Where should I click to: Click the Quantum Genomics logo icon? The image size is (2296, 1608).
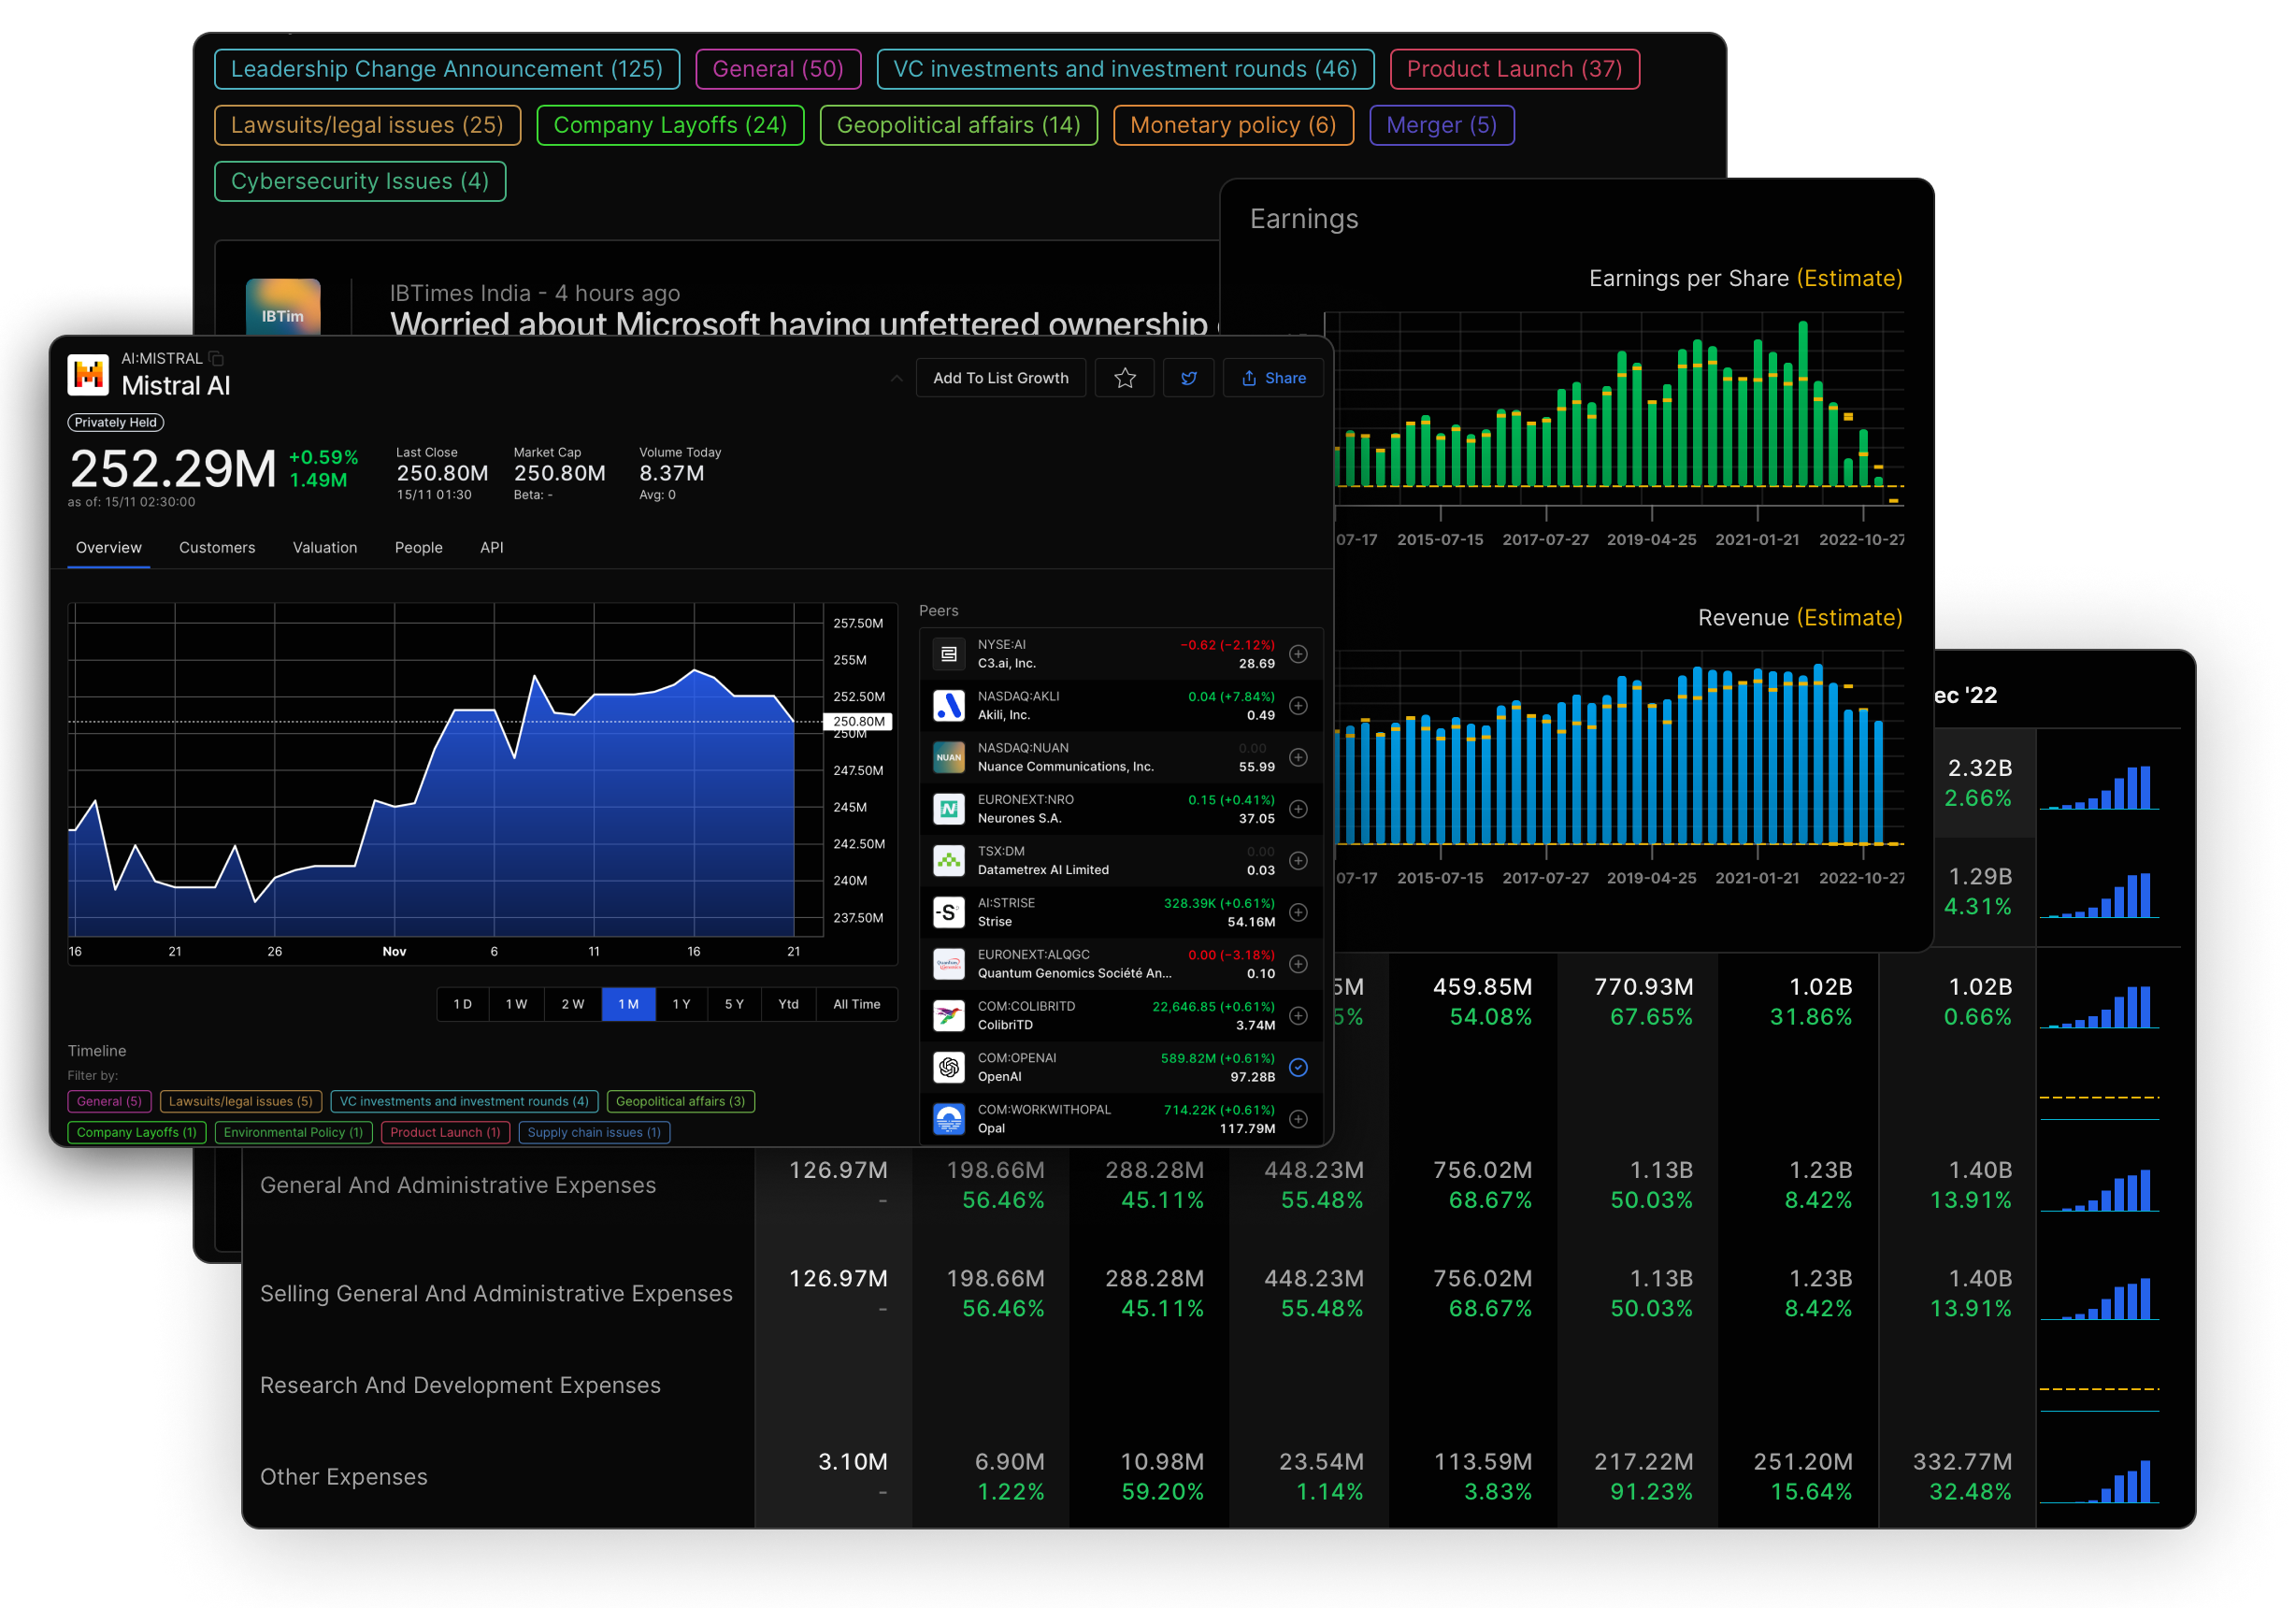949,964
